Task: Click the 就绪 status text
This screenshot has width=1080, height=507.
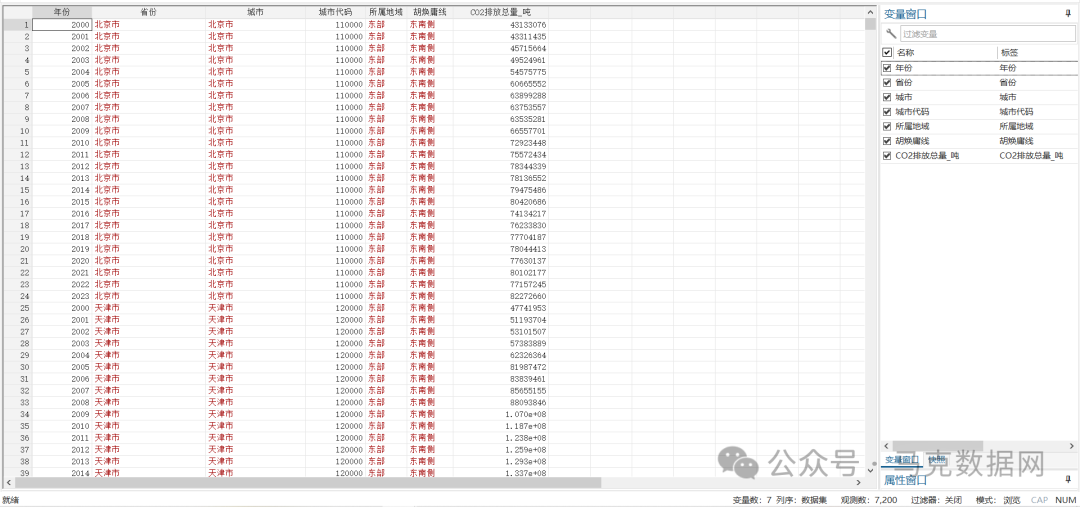Action: (10, 499)
